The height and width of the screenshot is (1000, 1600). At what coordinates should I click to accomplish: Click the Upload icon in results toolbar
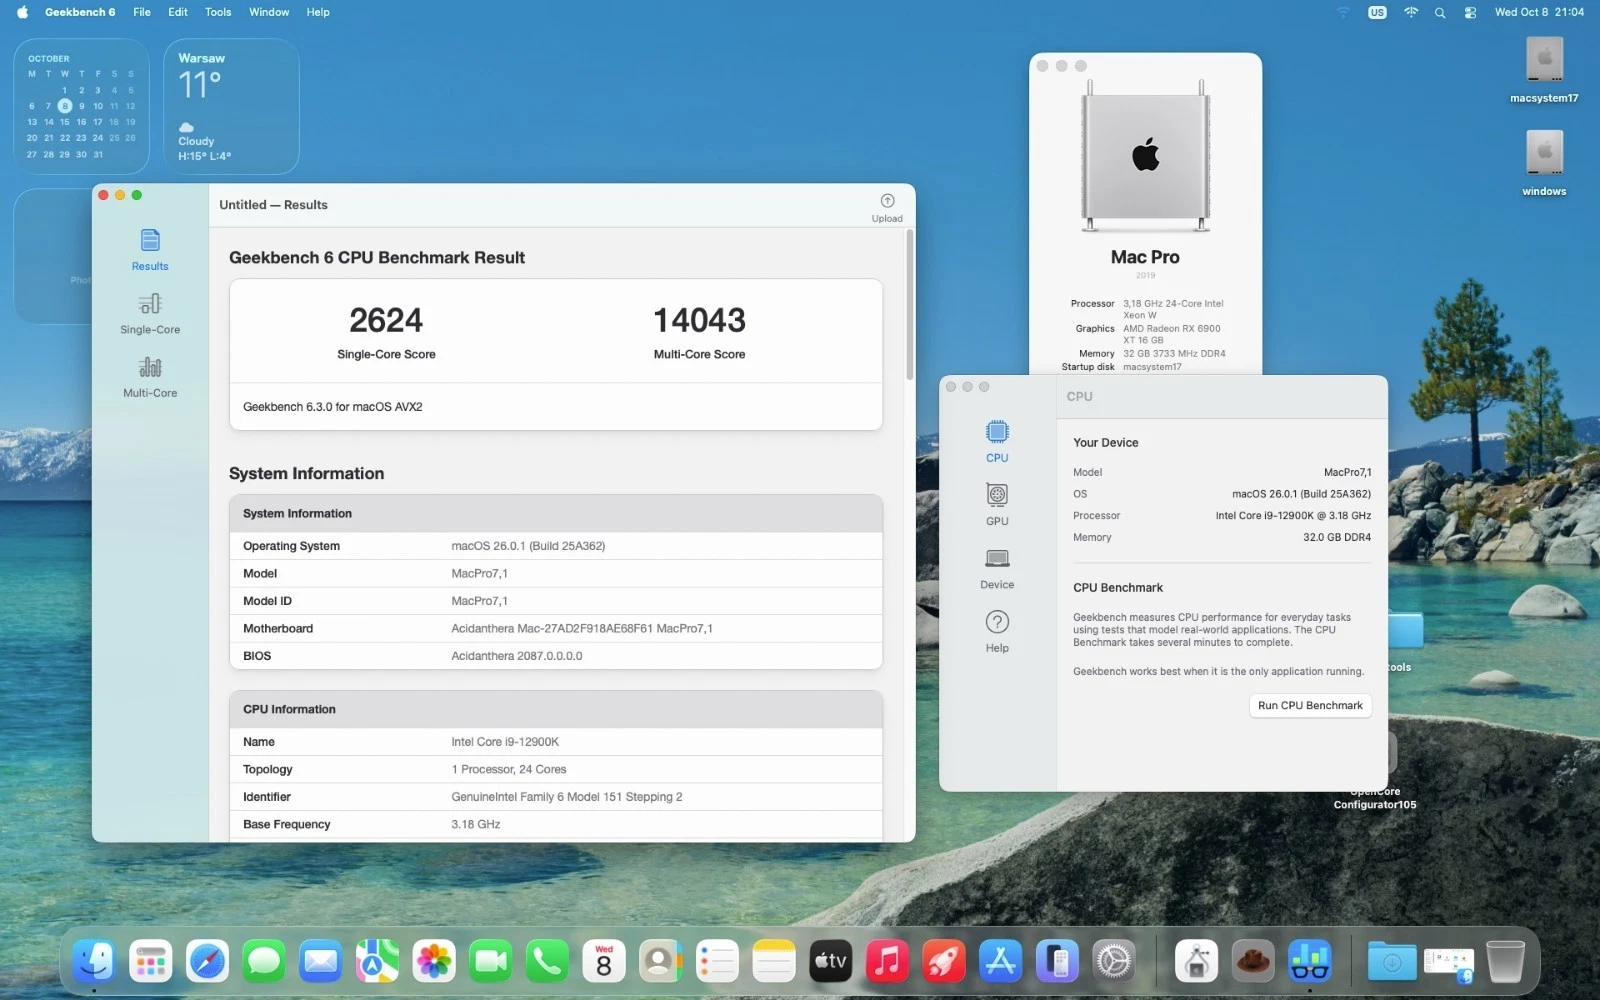click(x=887, y=208)
